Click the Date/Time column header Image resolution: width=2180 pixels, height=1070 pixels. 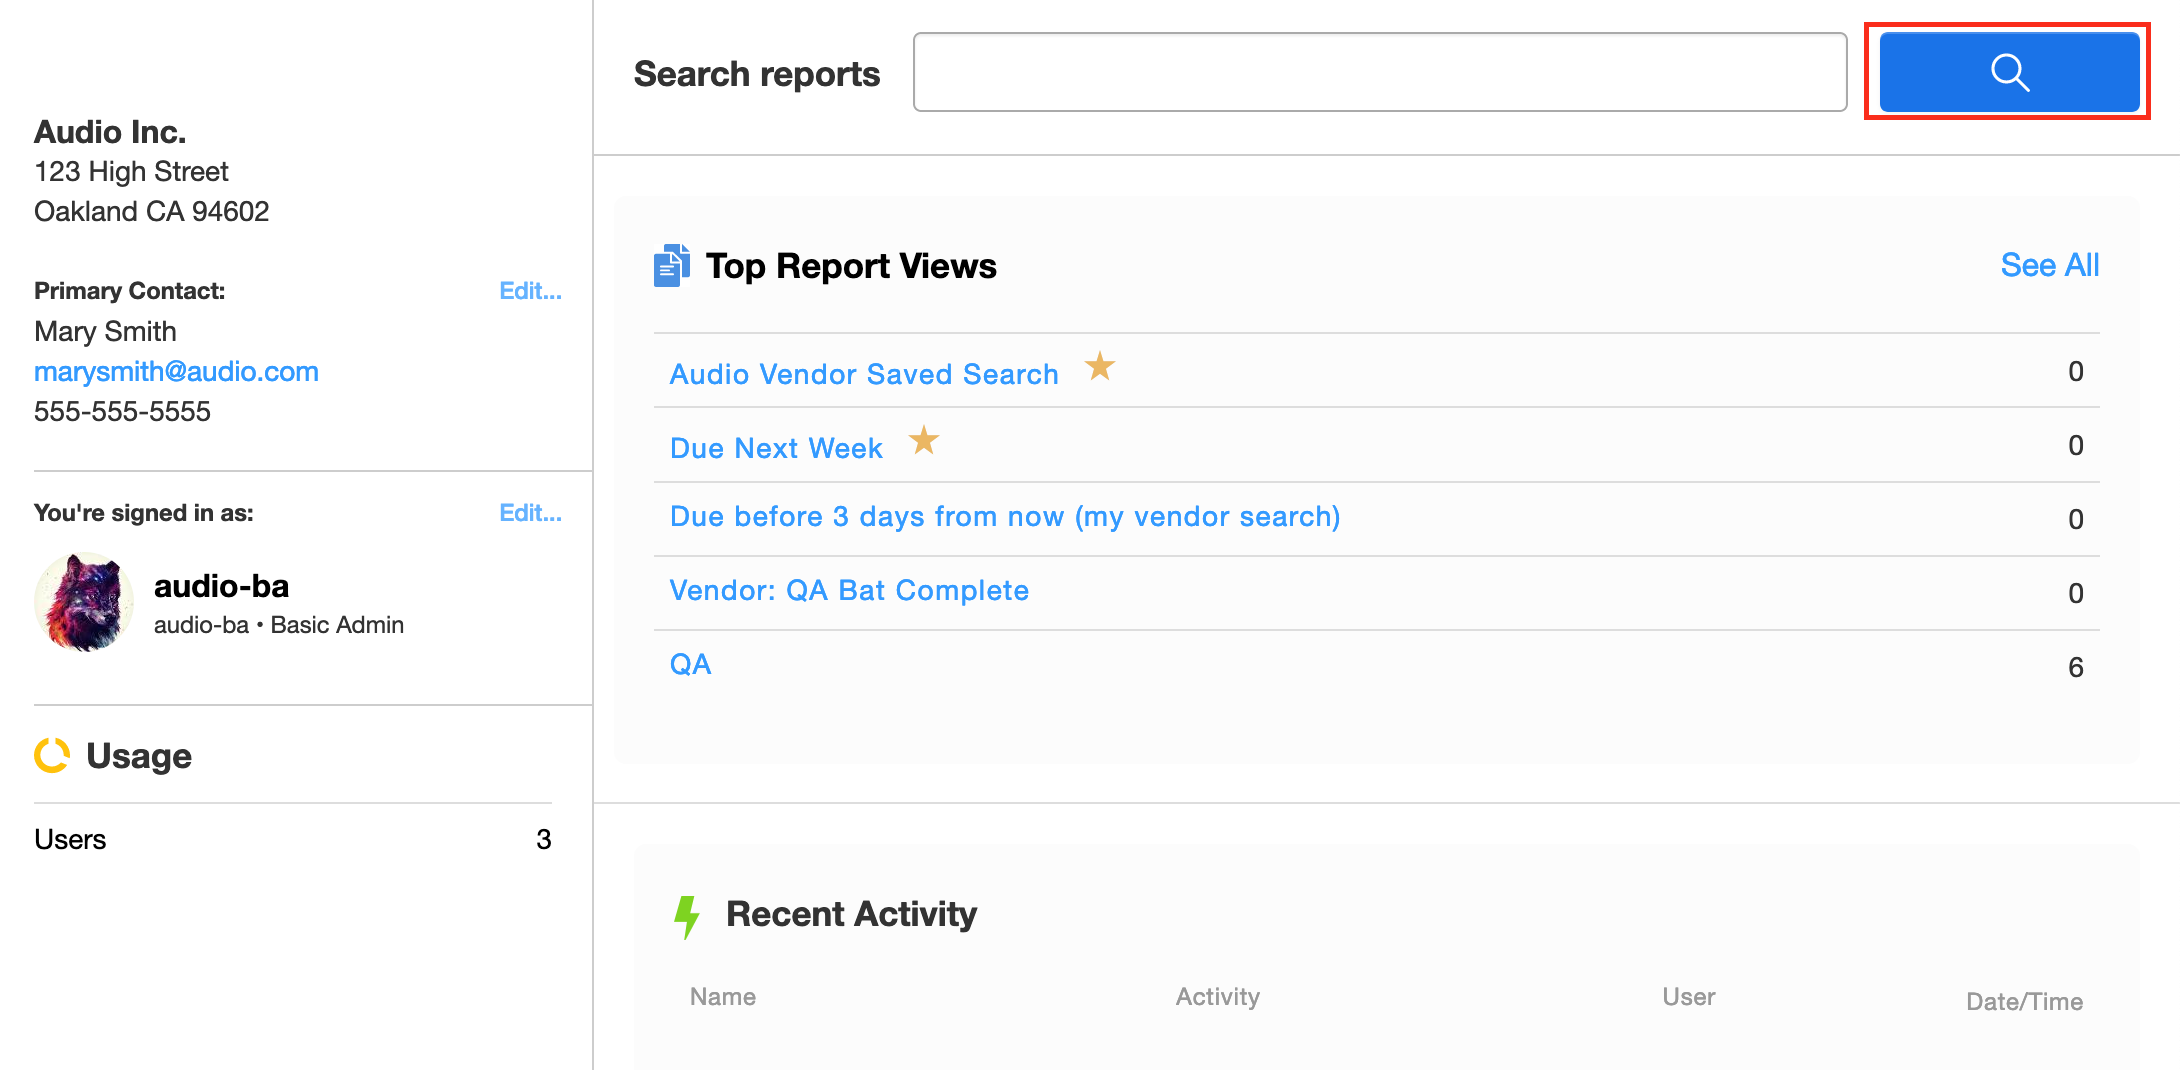pos(2024,1002)
